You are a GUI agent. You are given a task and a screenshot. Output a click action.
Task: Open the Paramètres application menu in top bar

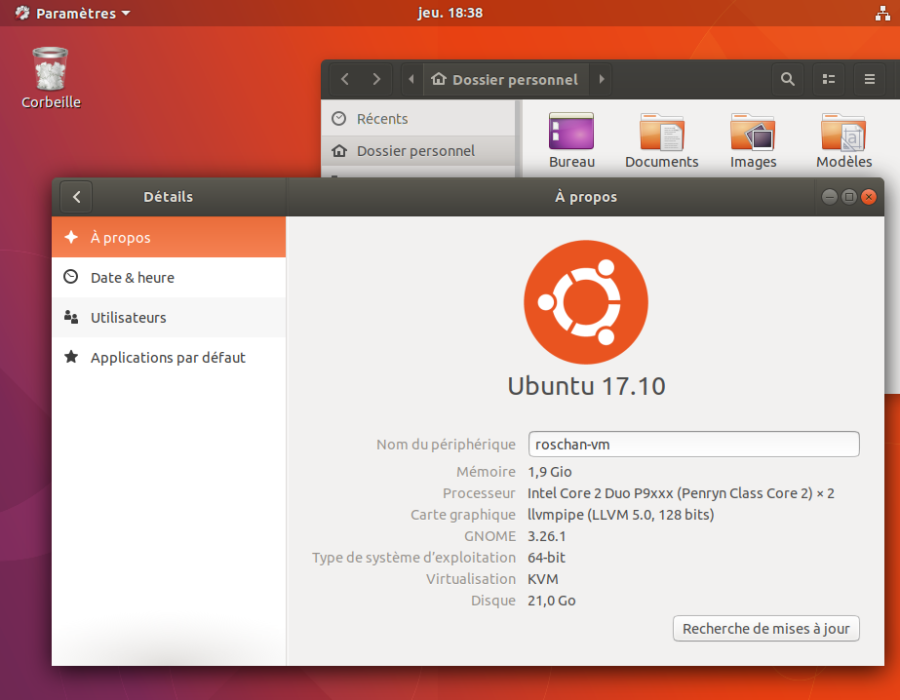point(73,13)
